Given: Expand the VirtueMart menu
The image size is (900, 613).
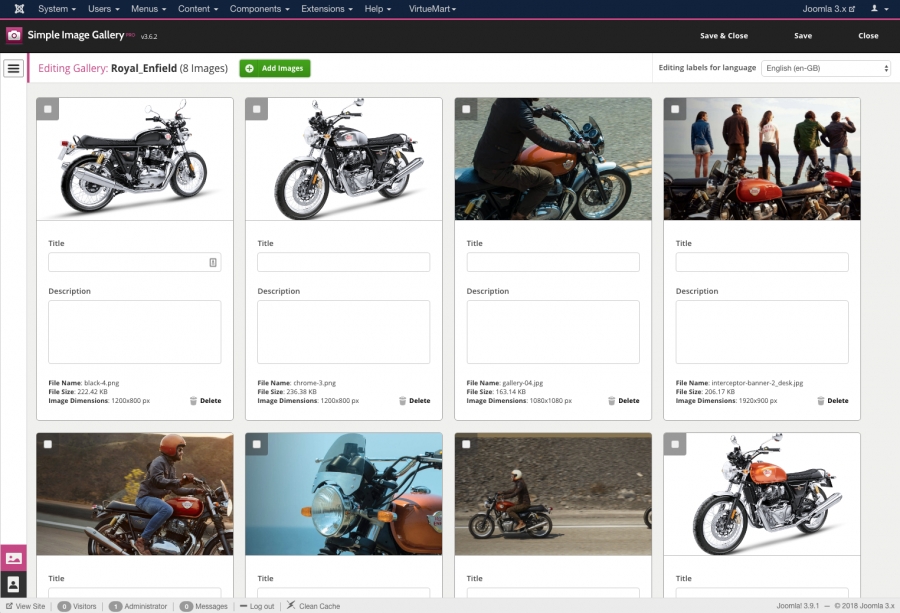Looking at the screenshot, I should click(432, 9).
